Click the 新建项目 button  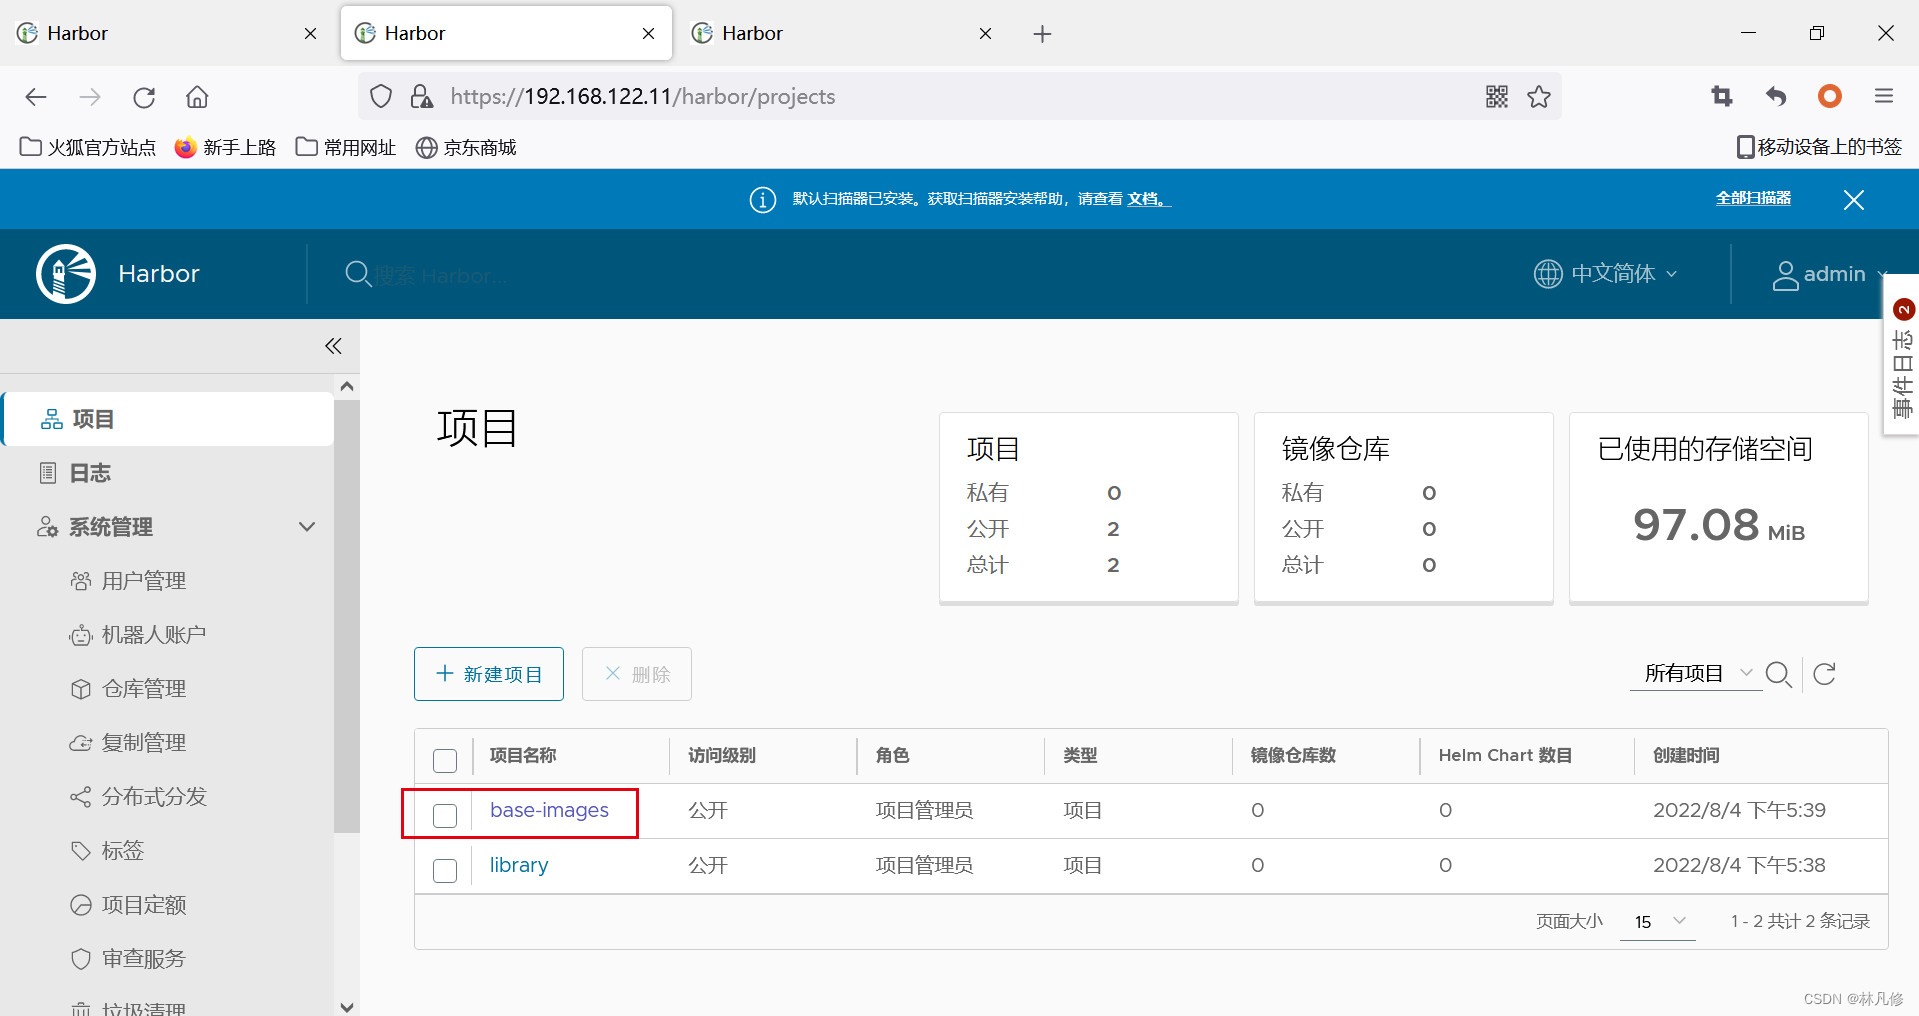(x=488, y=673)
